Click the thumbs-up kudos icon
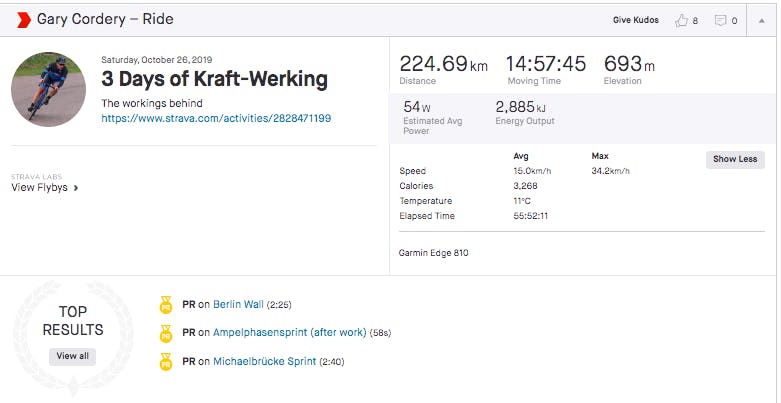Viewport: 781px width, 403px height. tap(681, 20)
